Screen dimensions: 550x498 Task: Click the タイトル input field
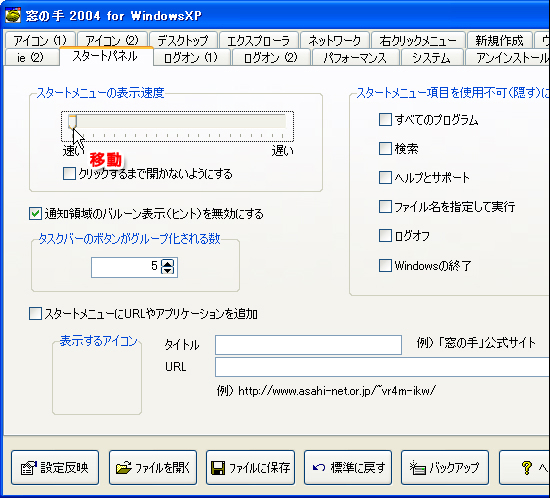coord(308,345)
